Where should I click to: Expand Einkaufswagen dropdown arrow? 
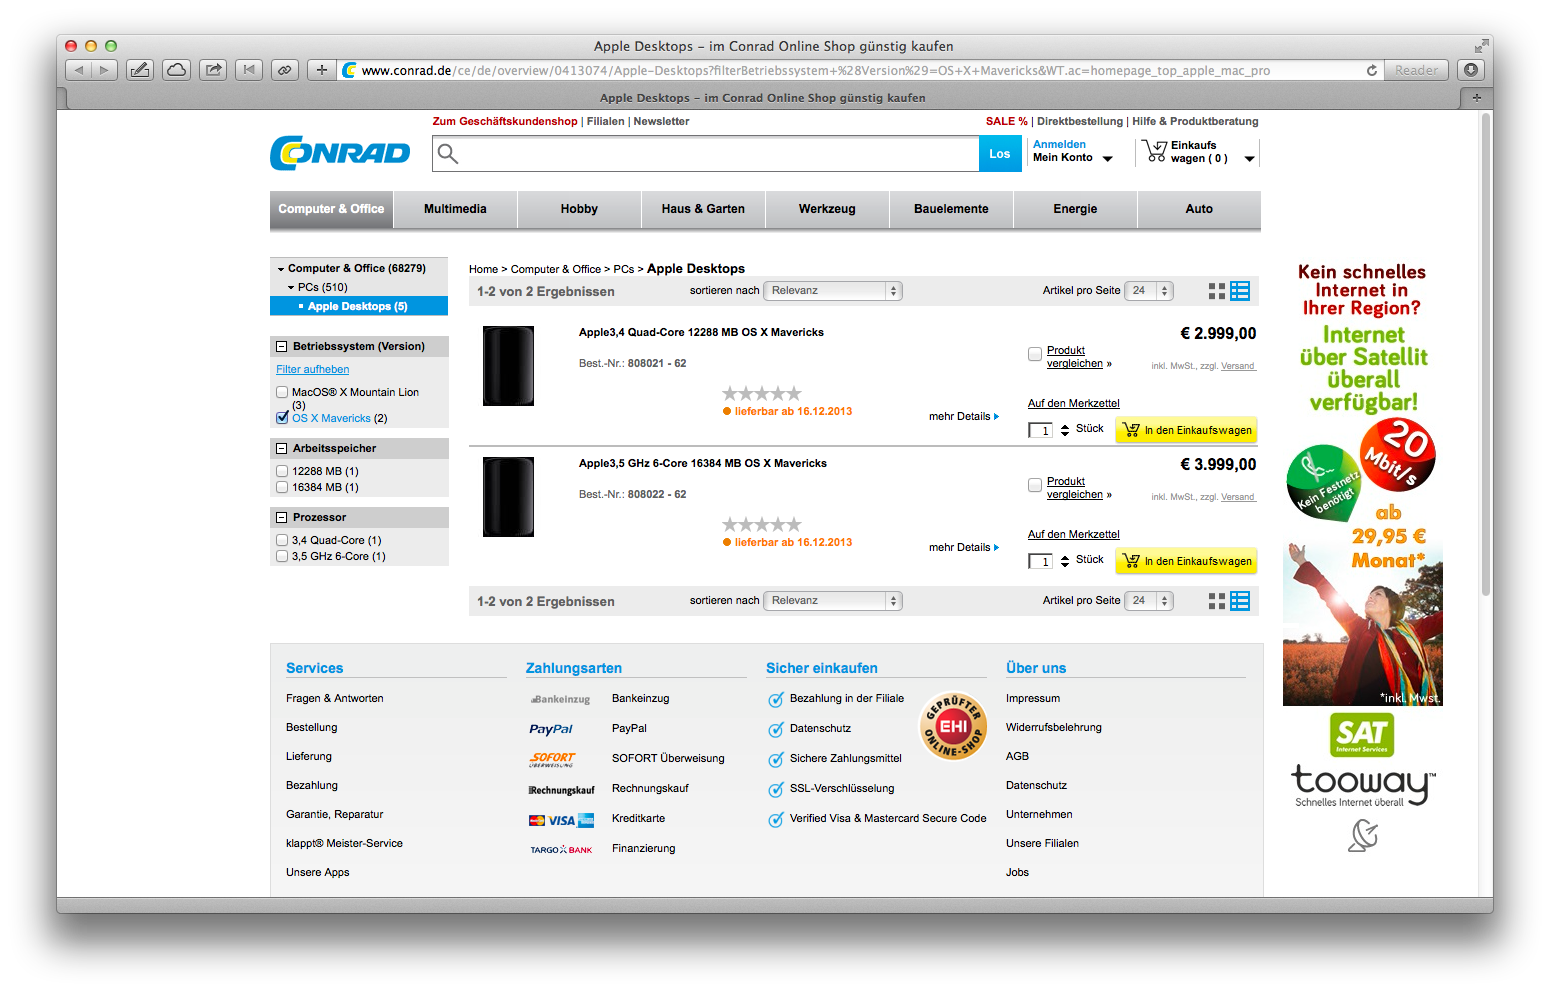(1249, 159)
